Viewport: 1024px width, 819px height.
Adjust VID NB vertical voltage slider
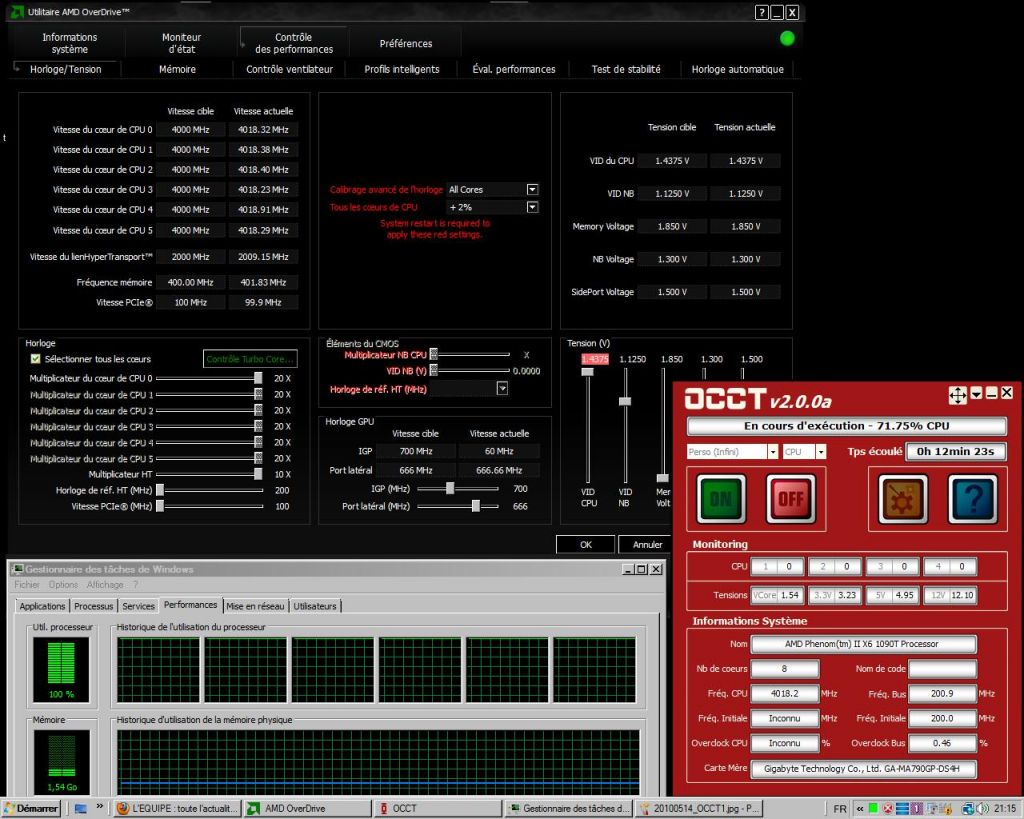[625, 401]
